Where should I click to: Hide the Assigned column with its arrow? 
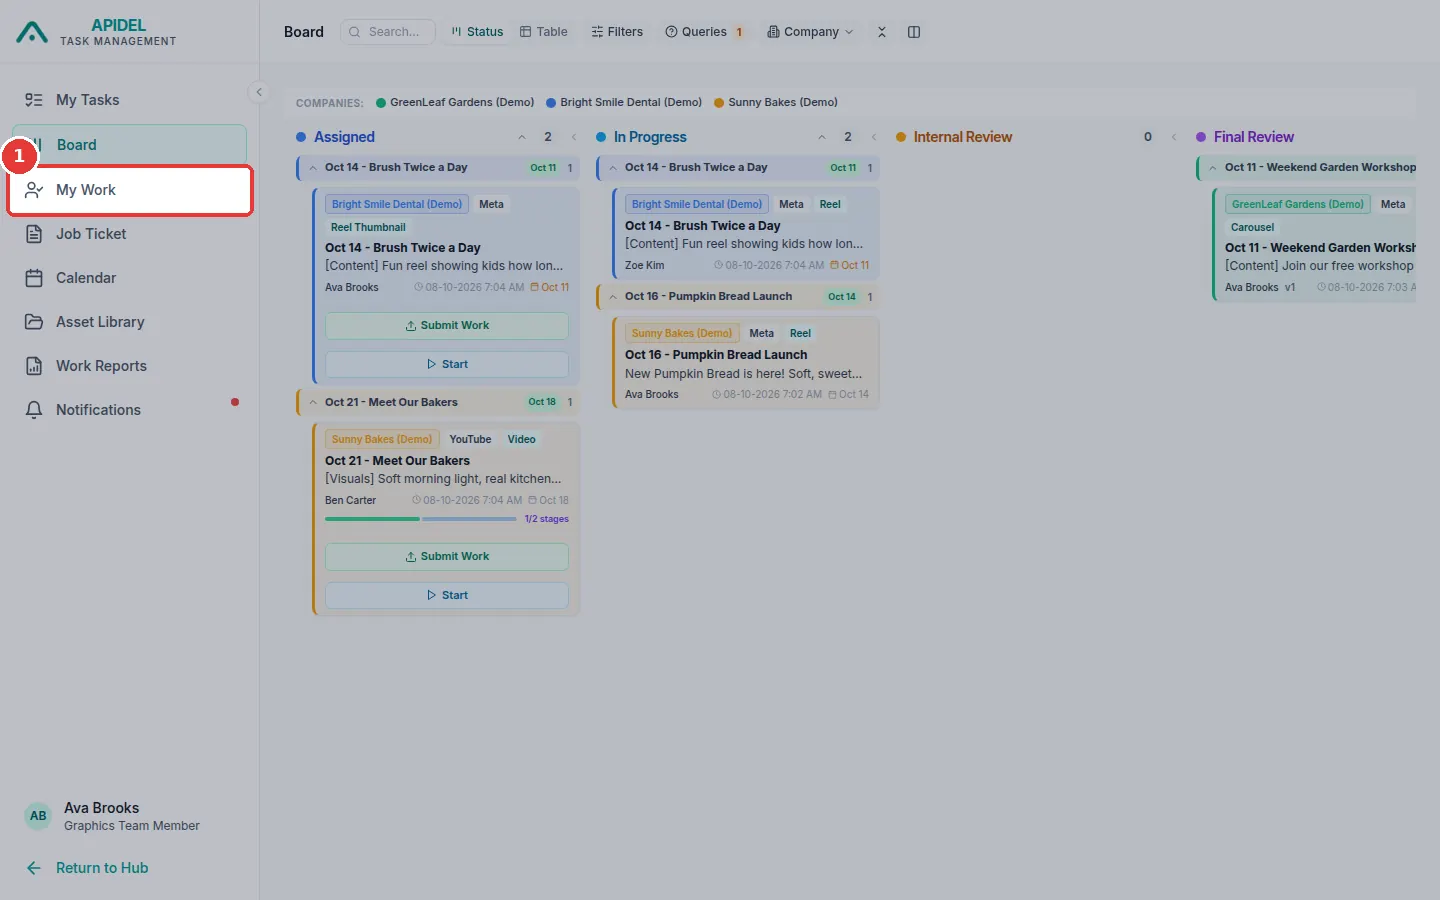(574, 137)
